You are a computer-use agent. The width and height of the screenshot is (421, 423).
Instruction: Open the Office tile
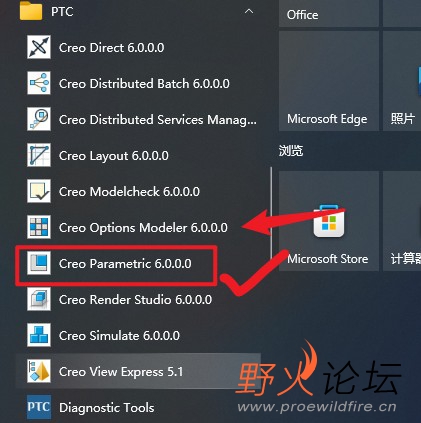tap(329, 13)
